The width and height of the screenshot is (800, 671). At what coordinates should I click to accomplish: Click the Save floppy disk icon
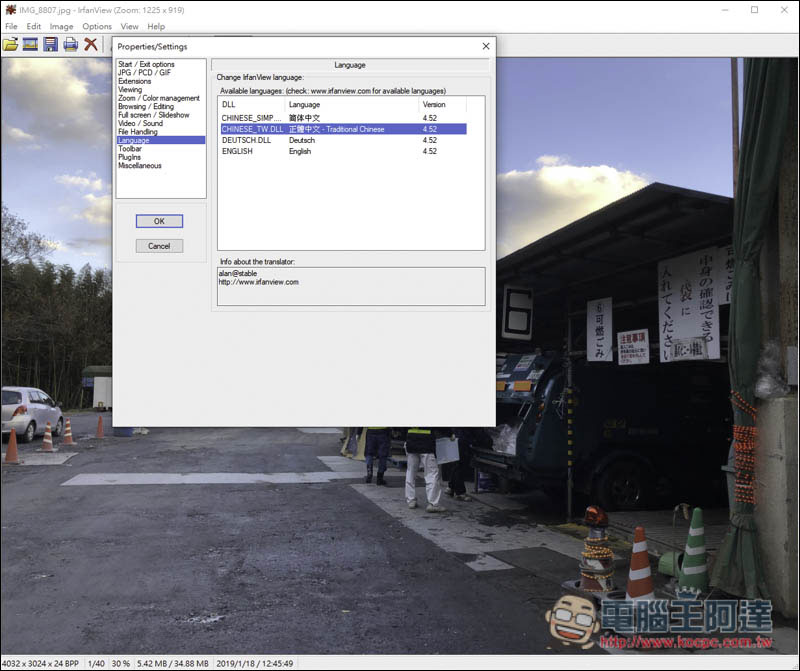[x=50, y=44]
